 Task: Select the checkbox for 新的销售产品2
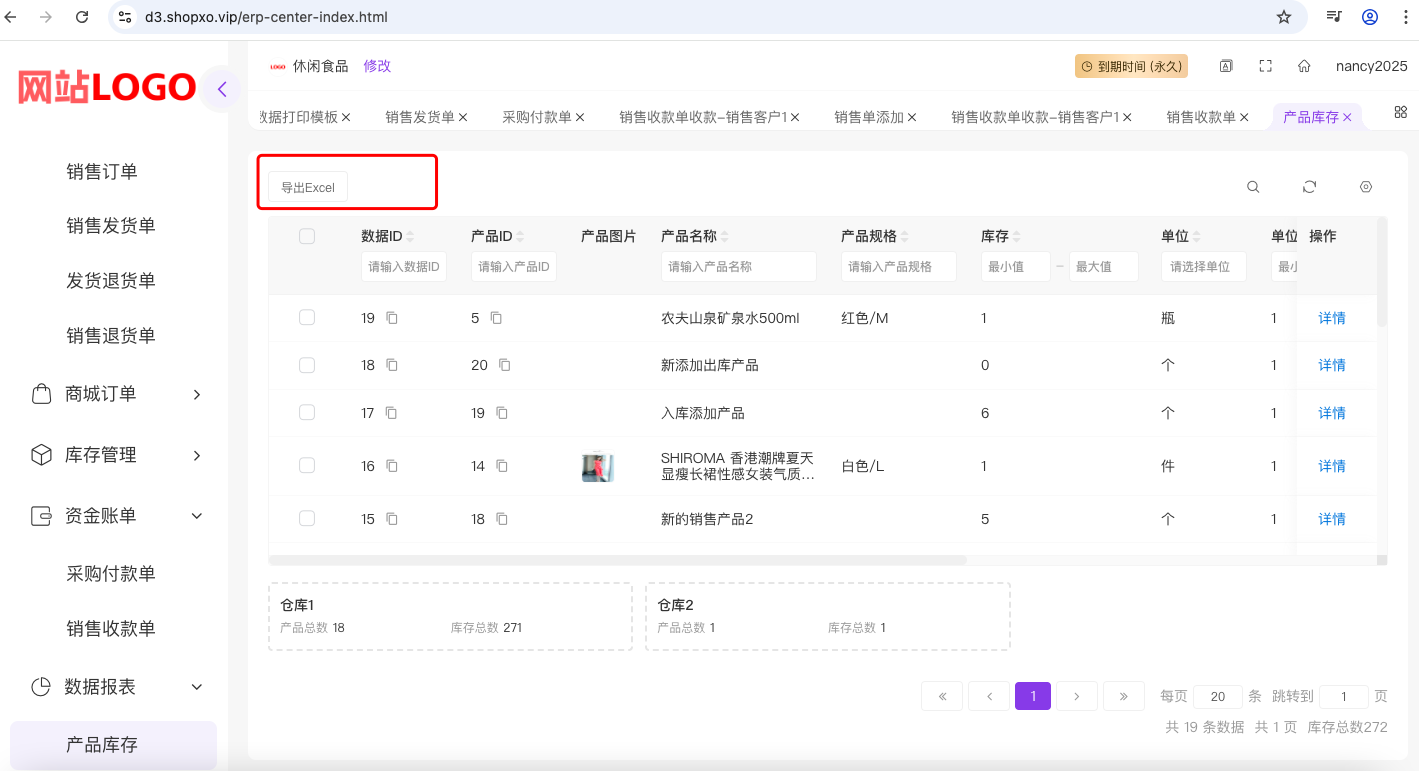pyautogui.click(x=307, y=518)
